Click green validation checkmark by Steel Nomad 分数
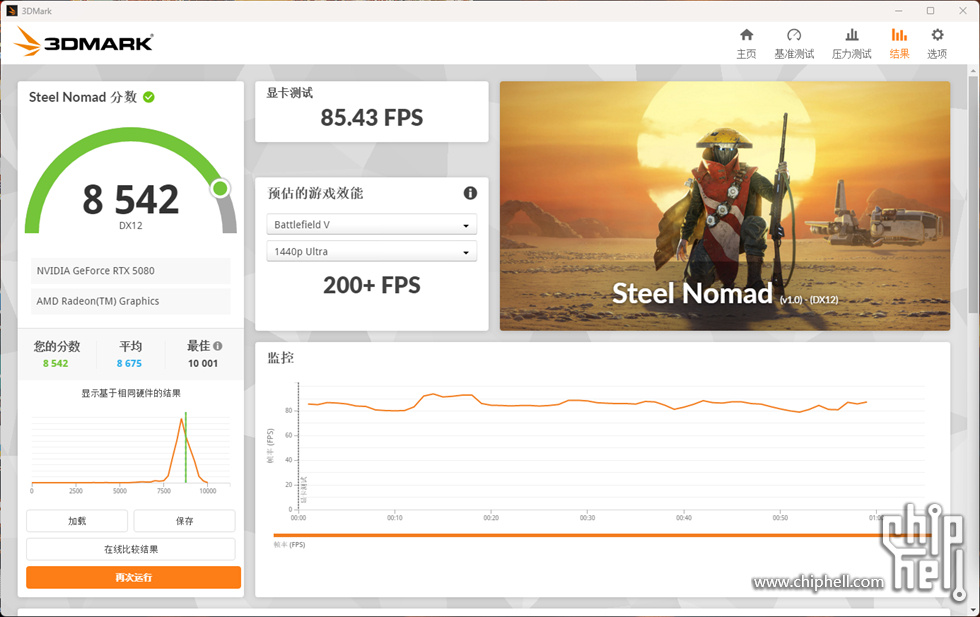 pyautogui.click(x=149, y=97)
